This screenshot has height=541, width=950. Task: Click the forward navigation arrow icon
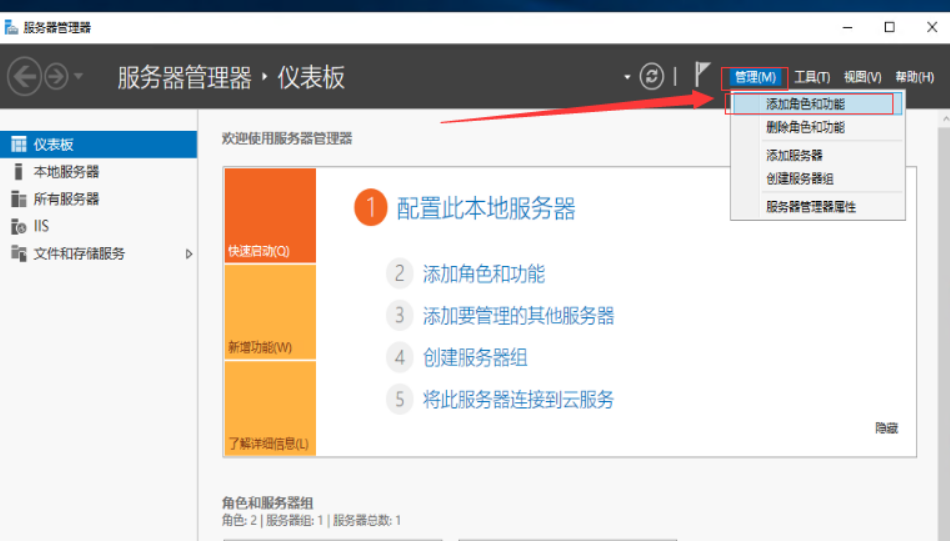55,77
